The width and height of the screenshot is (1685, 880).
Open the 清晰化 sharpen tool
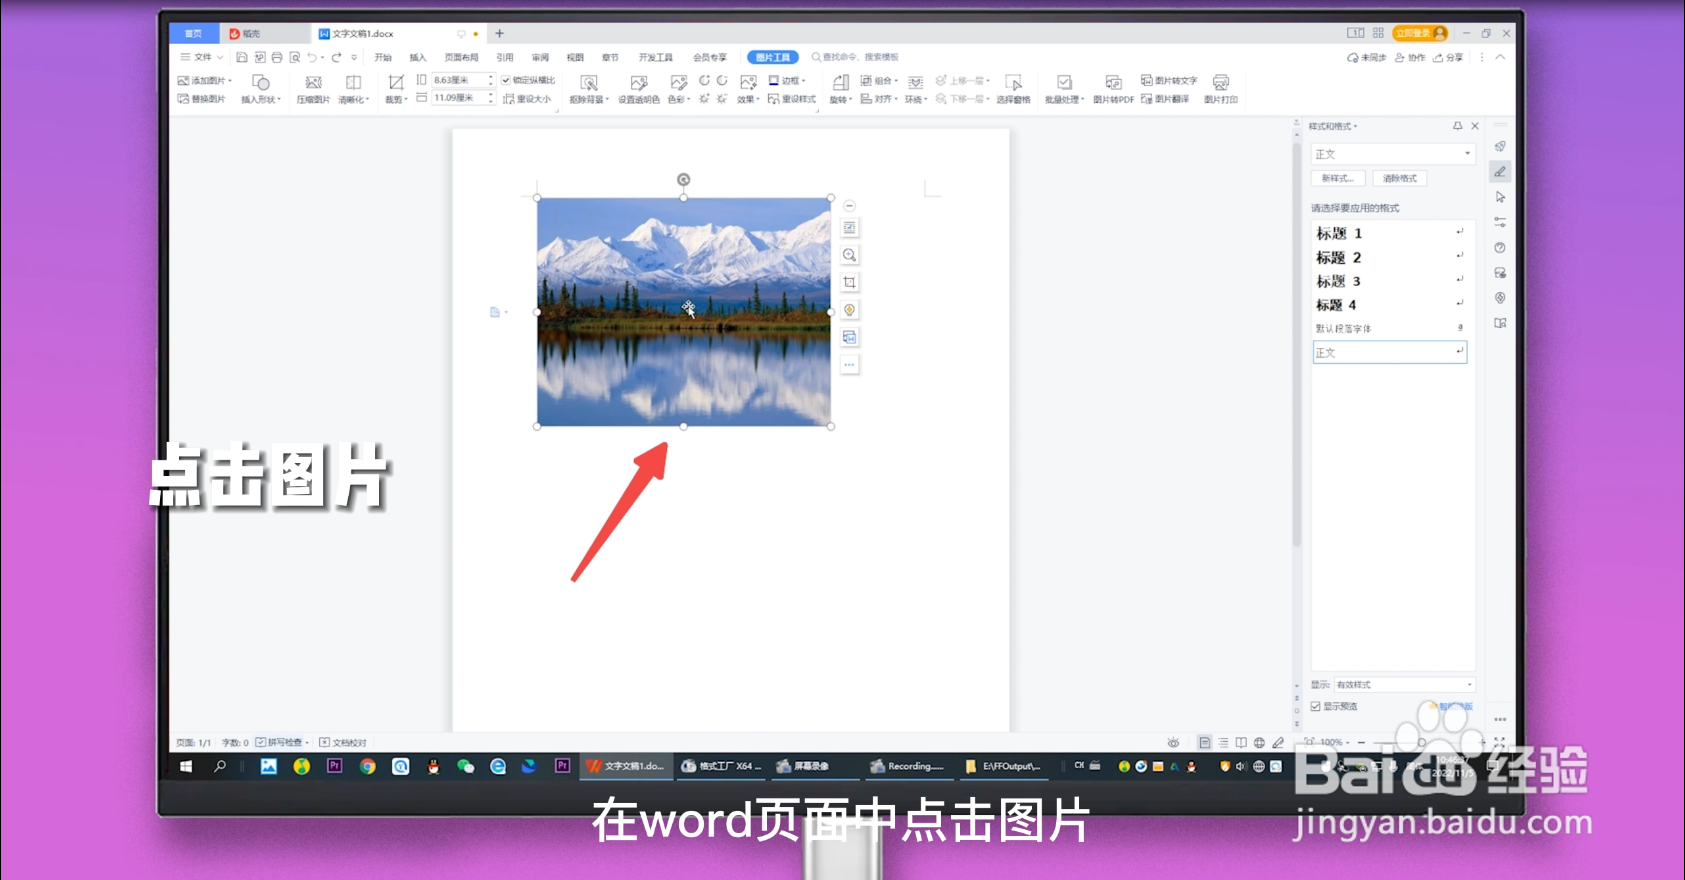353,88
